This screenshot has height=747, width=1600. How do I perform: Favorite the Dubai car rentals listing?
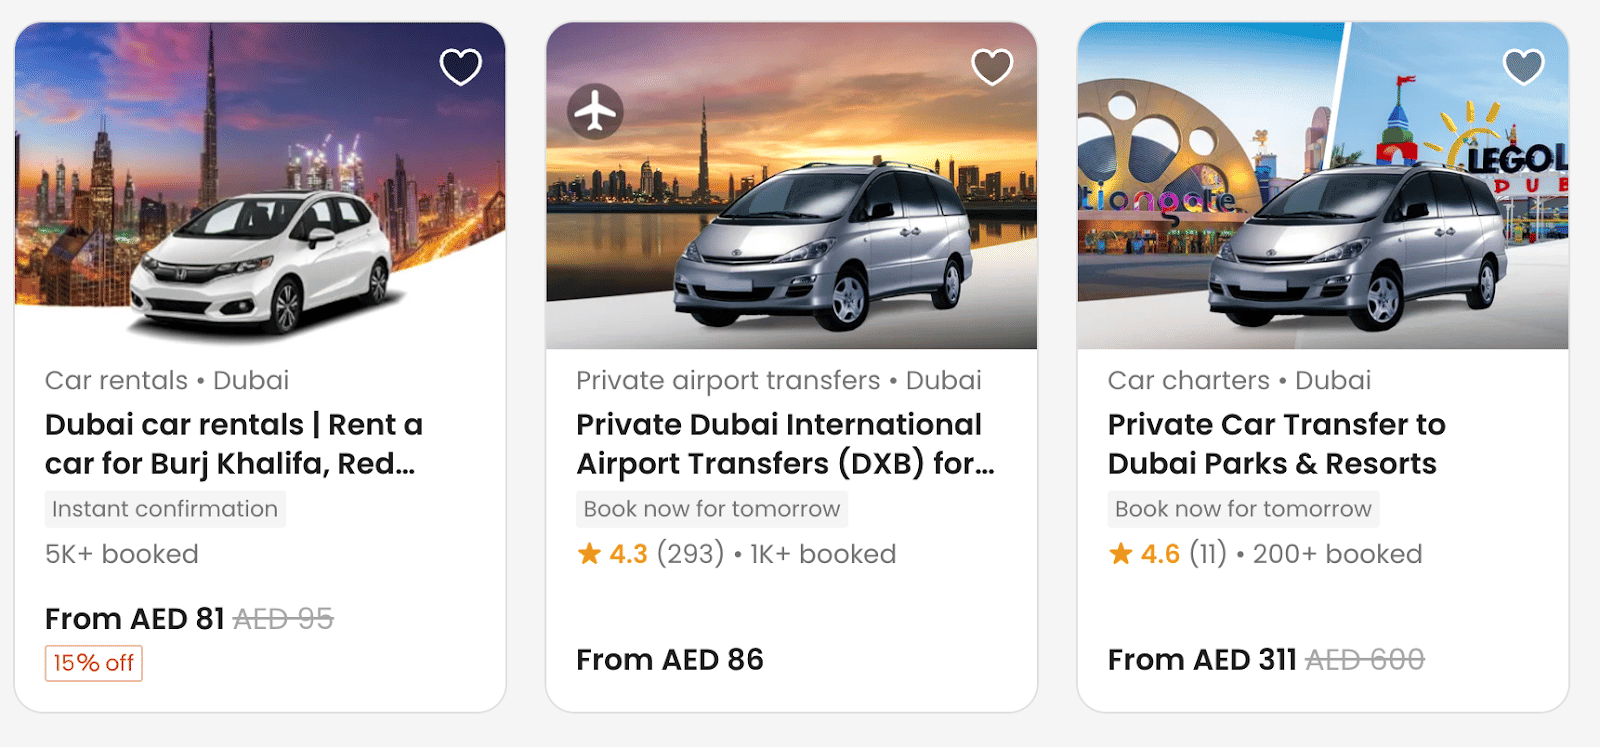(461, 67)
